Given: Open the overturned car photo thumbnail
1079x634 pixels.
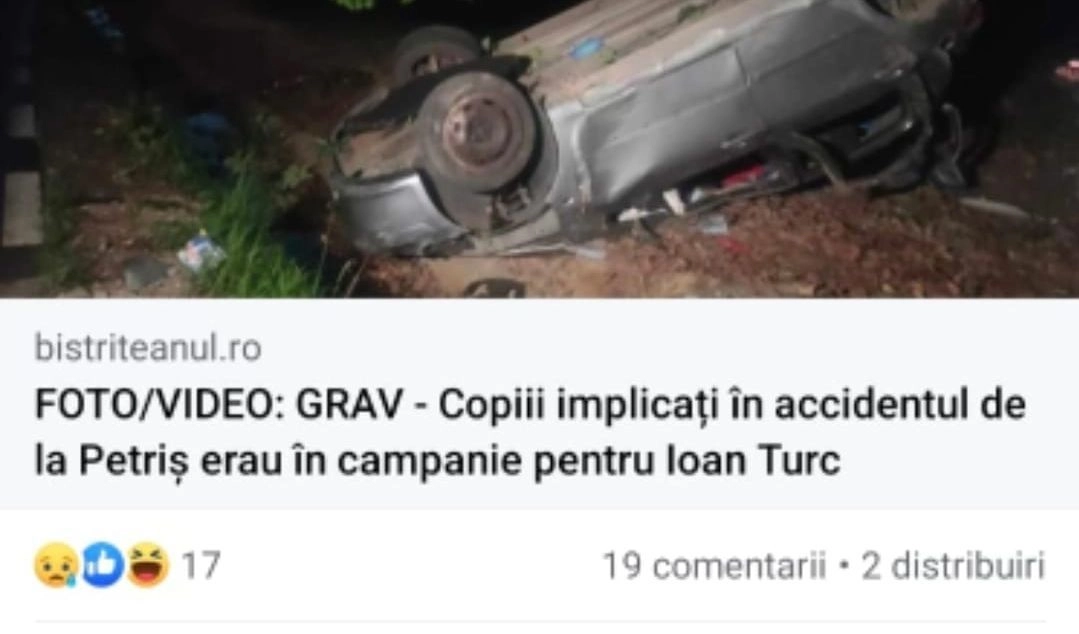Looking at the screenshot, I should pos(540,149).
